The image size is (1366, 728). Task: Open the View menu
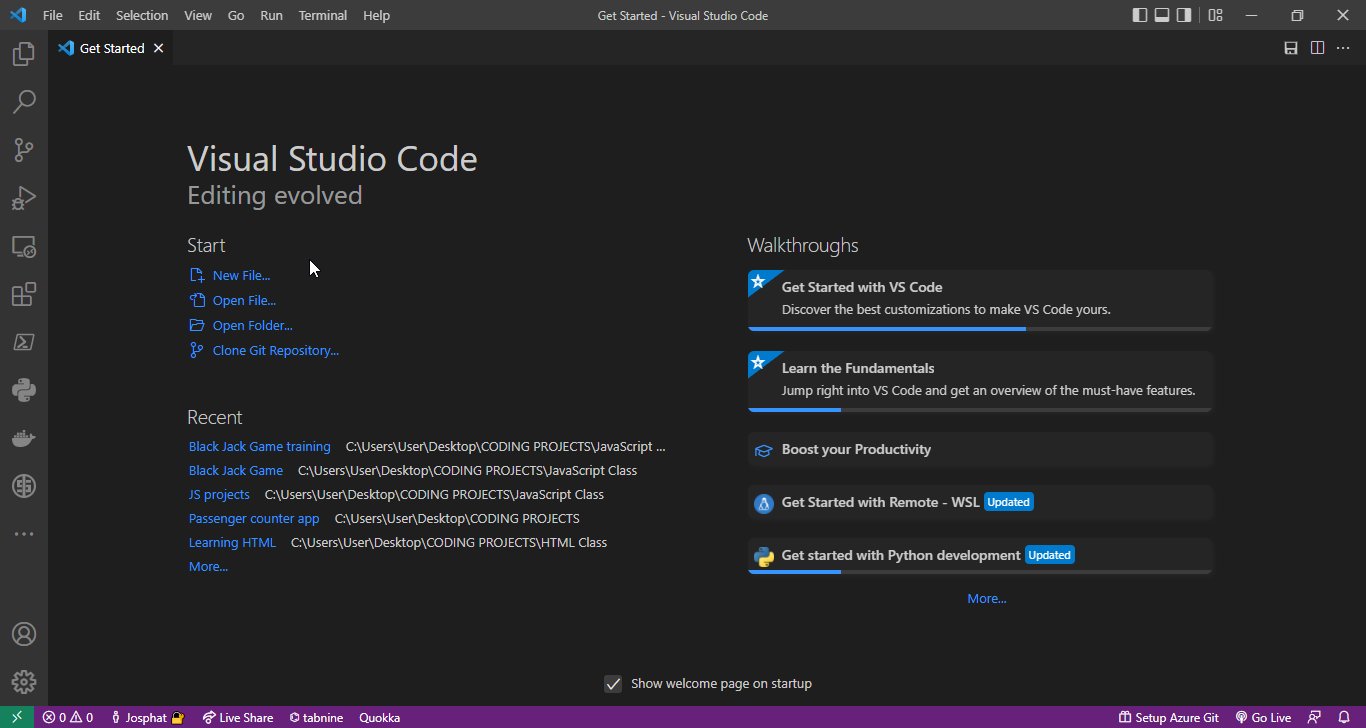[198, 15]
